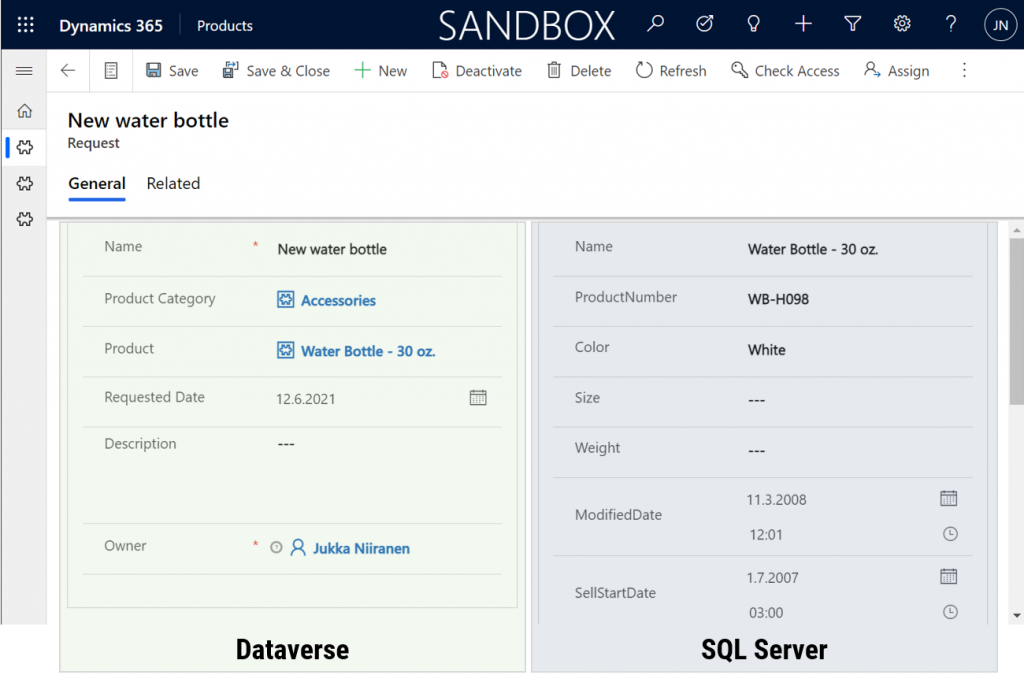
Task: Refresh the form
Action: pos(671,71)
